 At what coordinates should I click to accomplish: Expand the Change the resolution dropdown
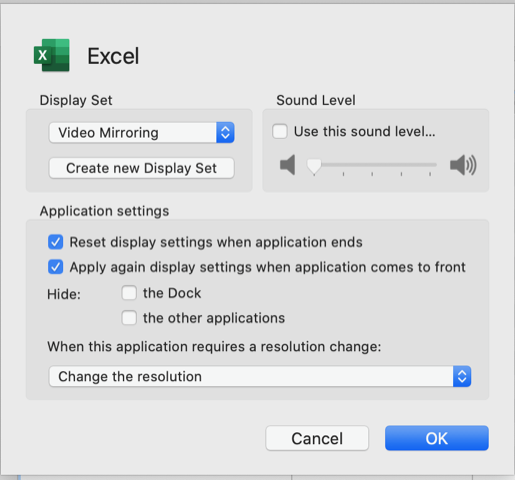coord(260,376)
